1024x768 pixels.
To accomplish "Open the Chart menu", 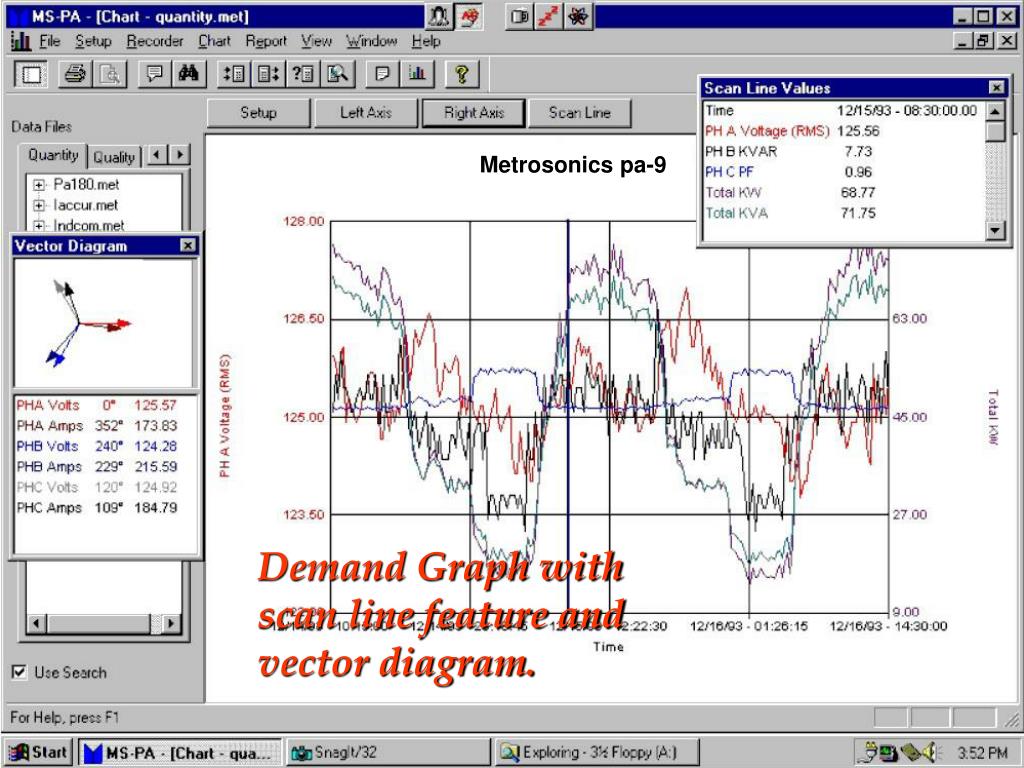I will (214, 41).
